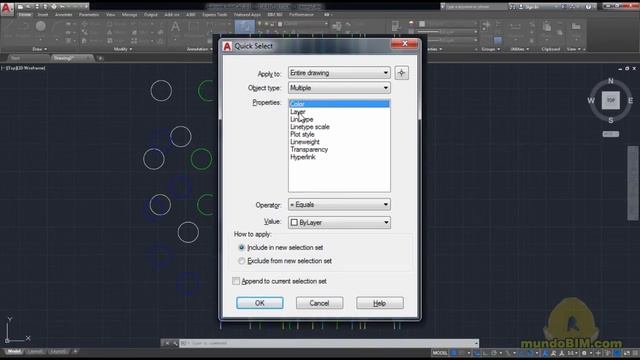The width and height of the screenshot is (640, 360).
Task: Click the Select objects pick button
Action: [x=402, y=73]
